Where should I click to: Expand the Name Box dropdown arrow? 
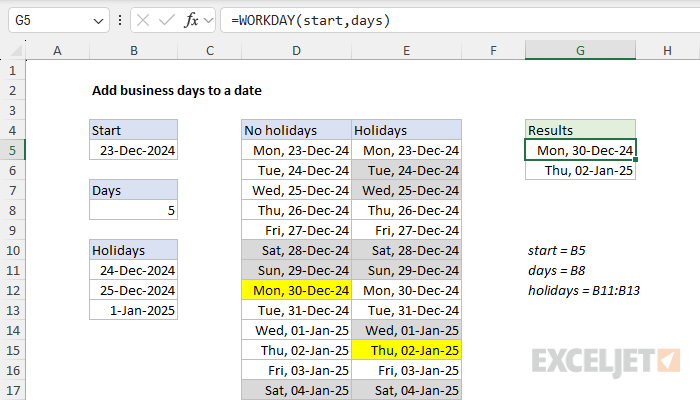(98, 21)
